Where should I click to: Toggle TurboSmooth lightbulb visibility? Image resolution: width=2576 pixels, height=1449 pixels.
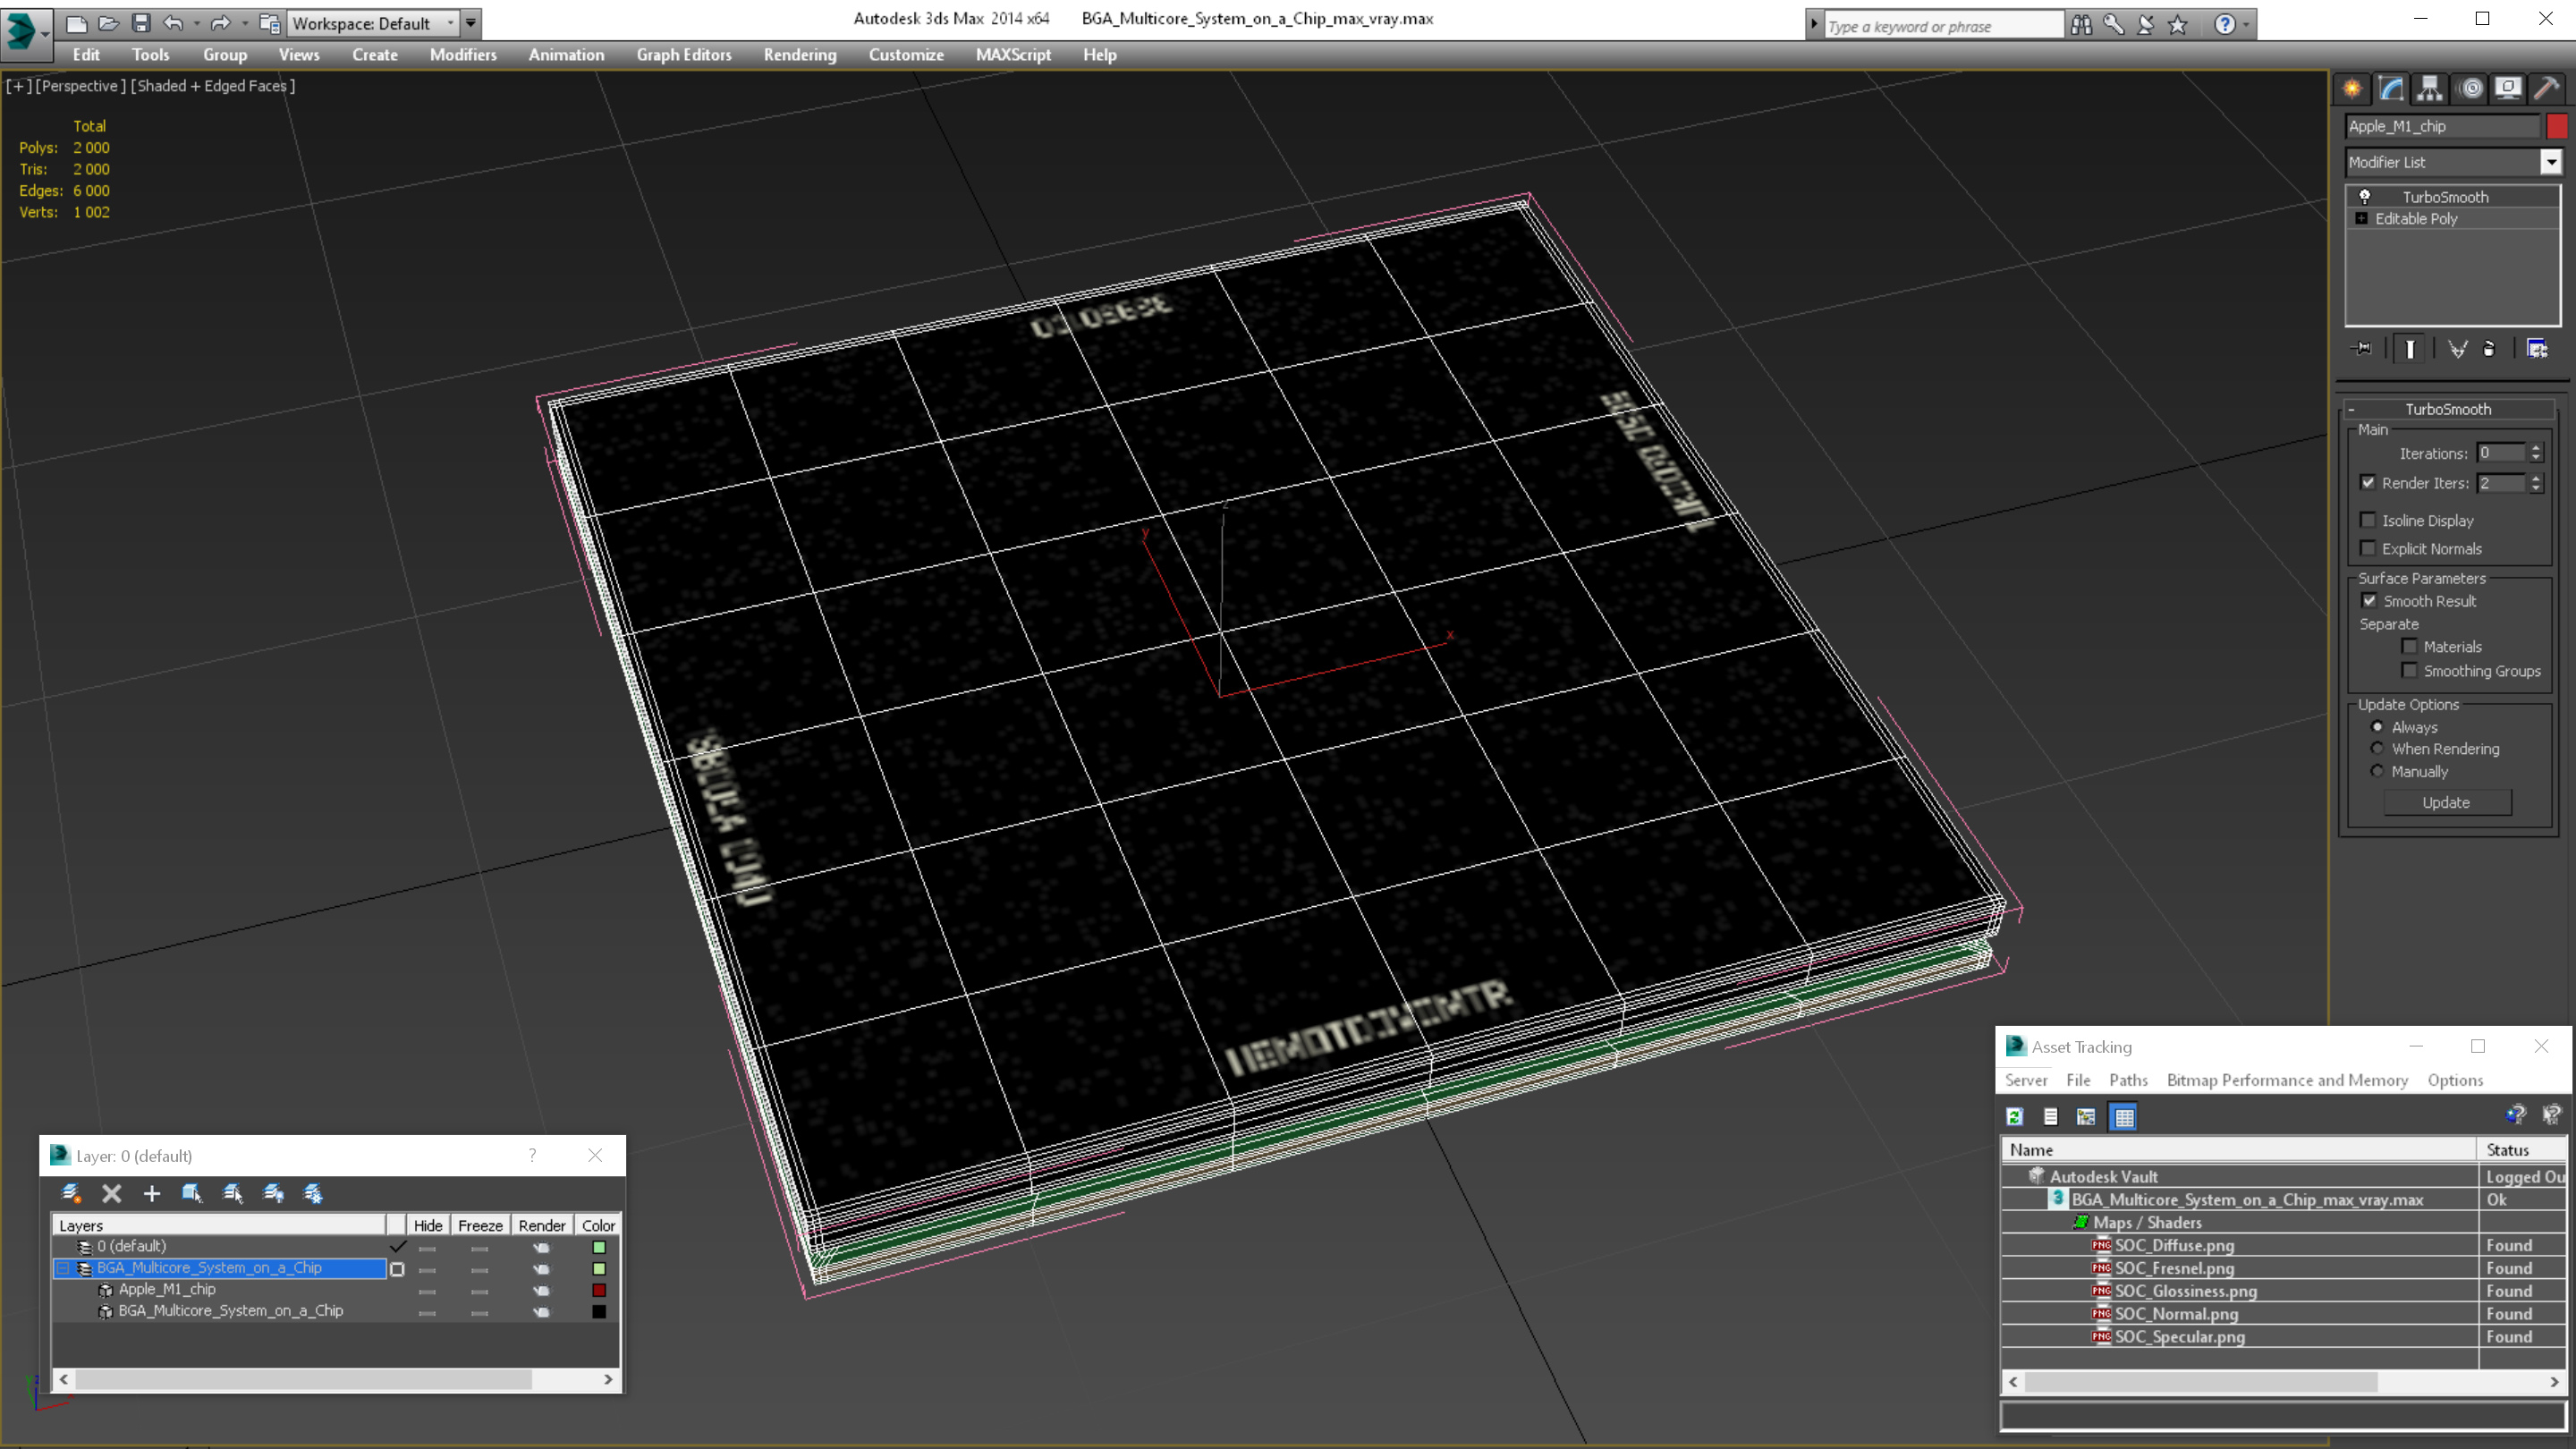point(2365,197)
